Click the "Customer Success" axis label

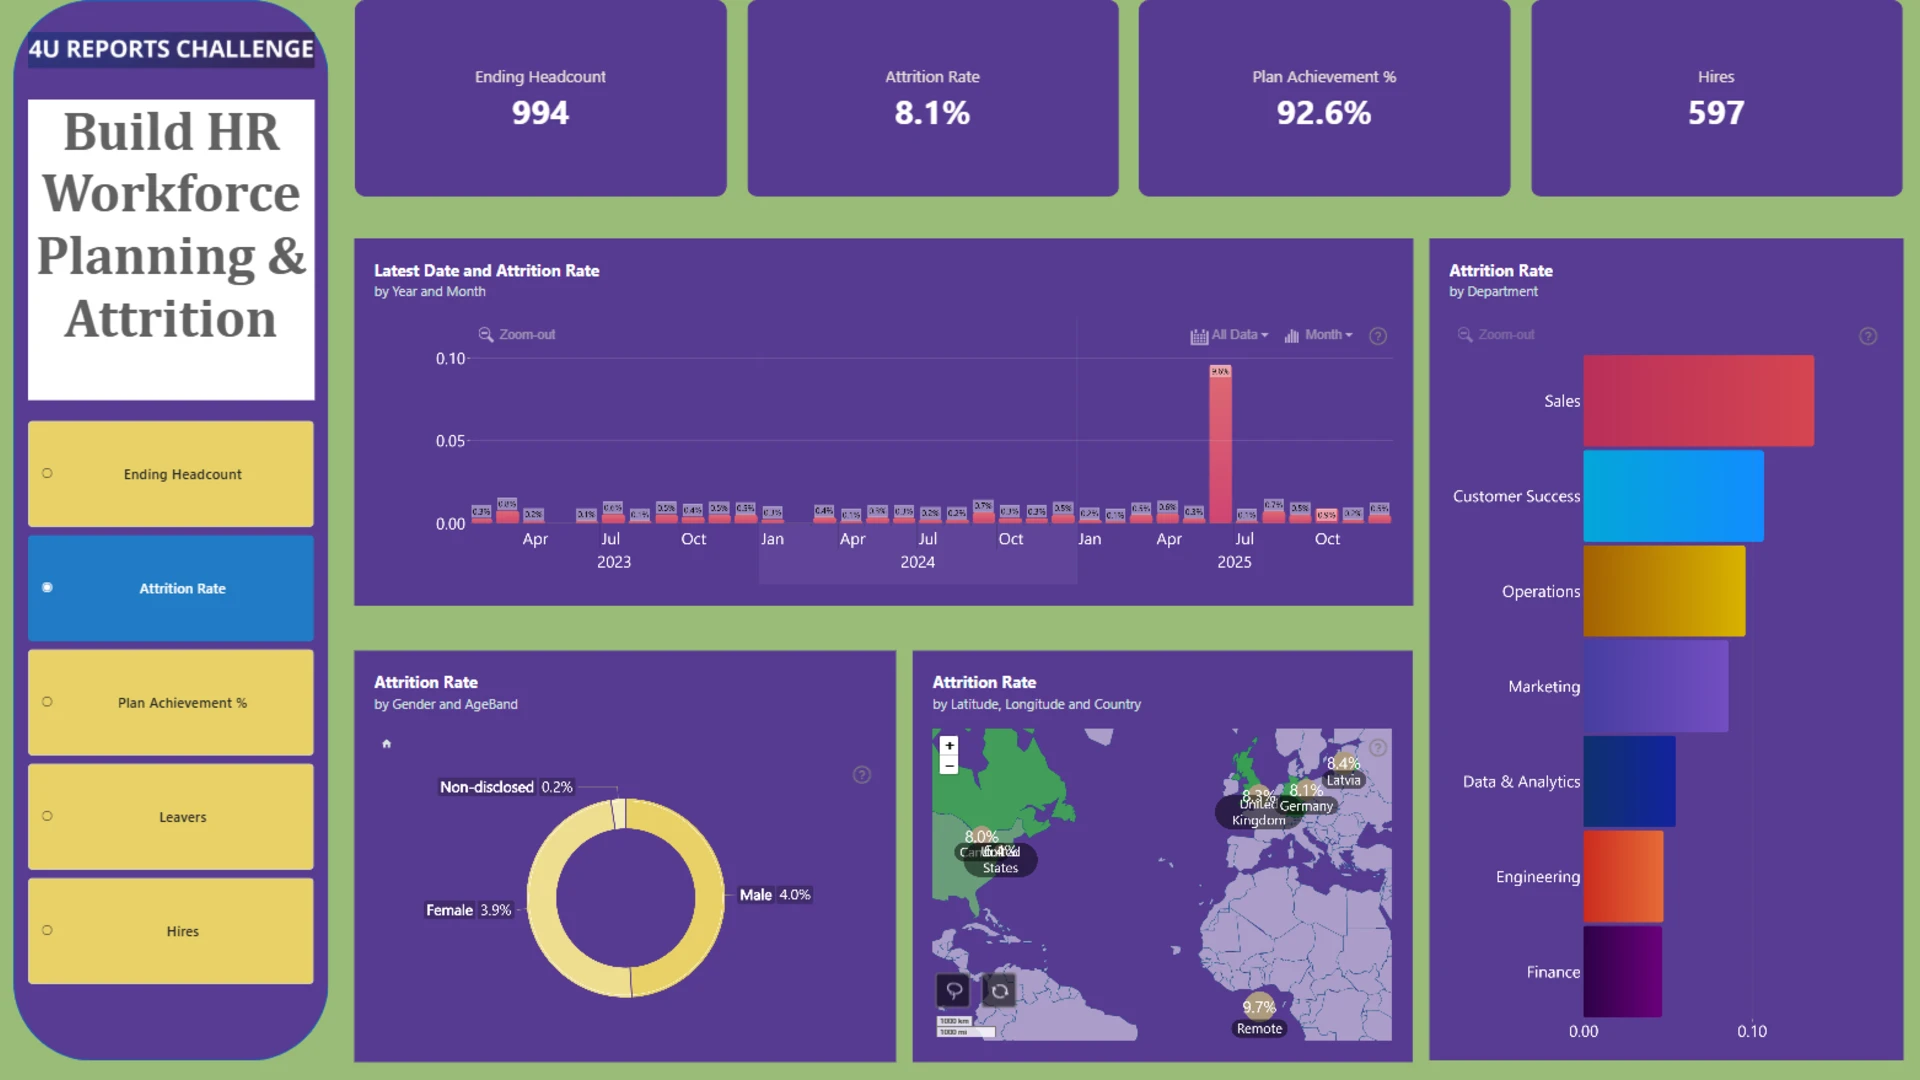[x=1516, y=496]
